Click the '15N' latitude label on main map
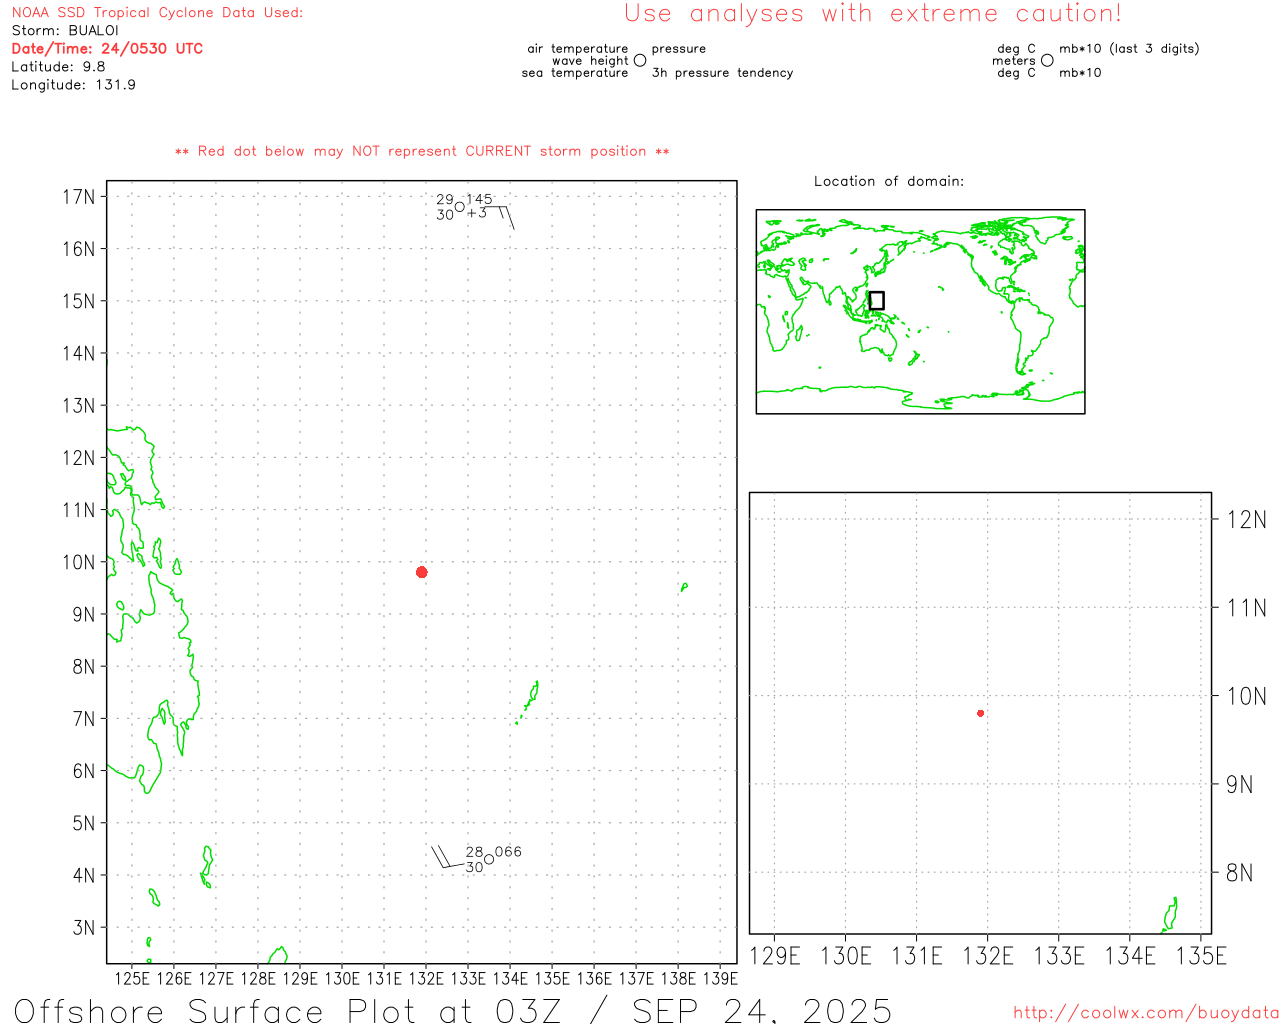Screen dimensions: 1280x1024 pyautogui.click(x=79, y=301)
